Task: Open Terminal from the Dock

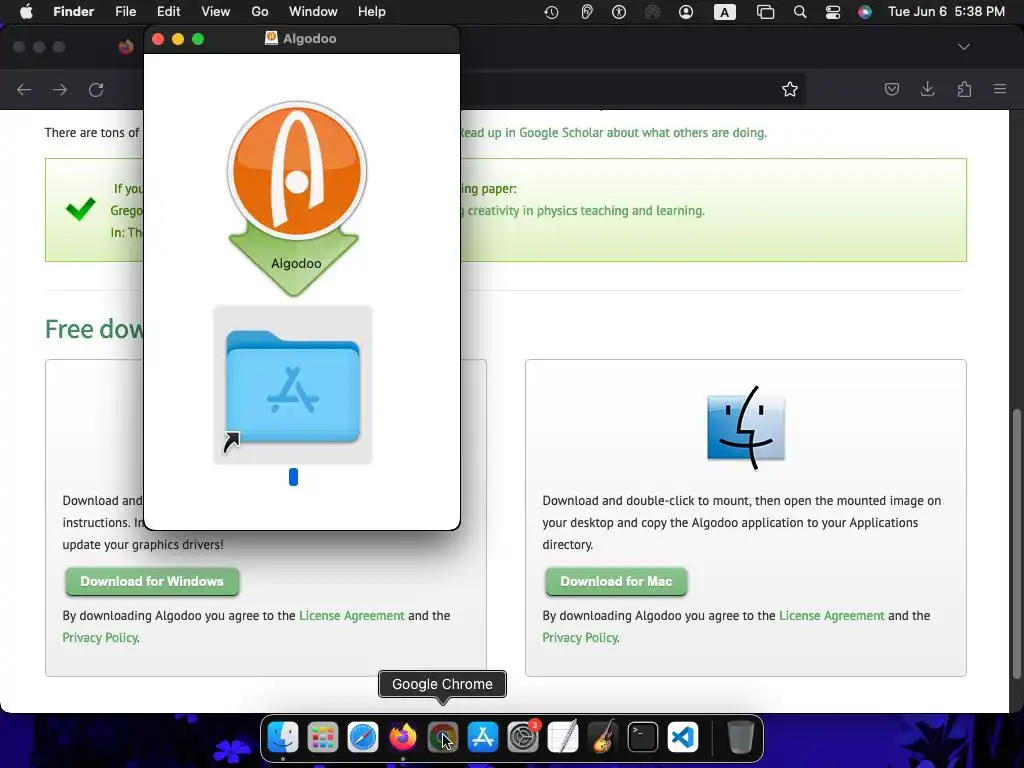Action: click(x=643, y=737)
